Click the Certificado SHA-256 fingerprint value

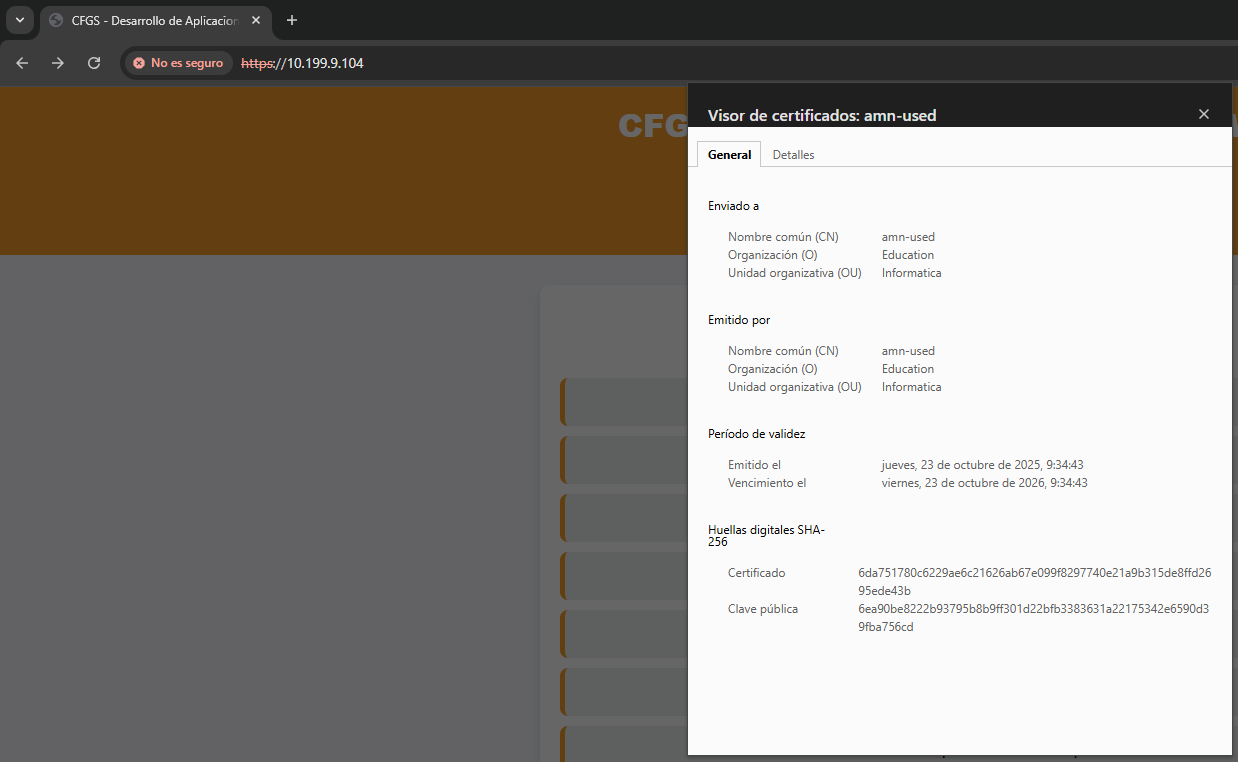pos(1034,582)
